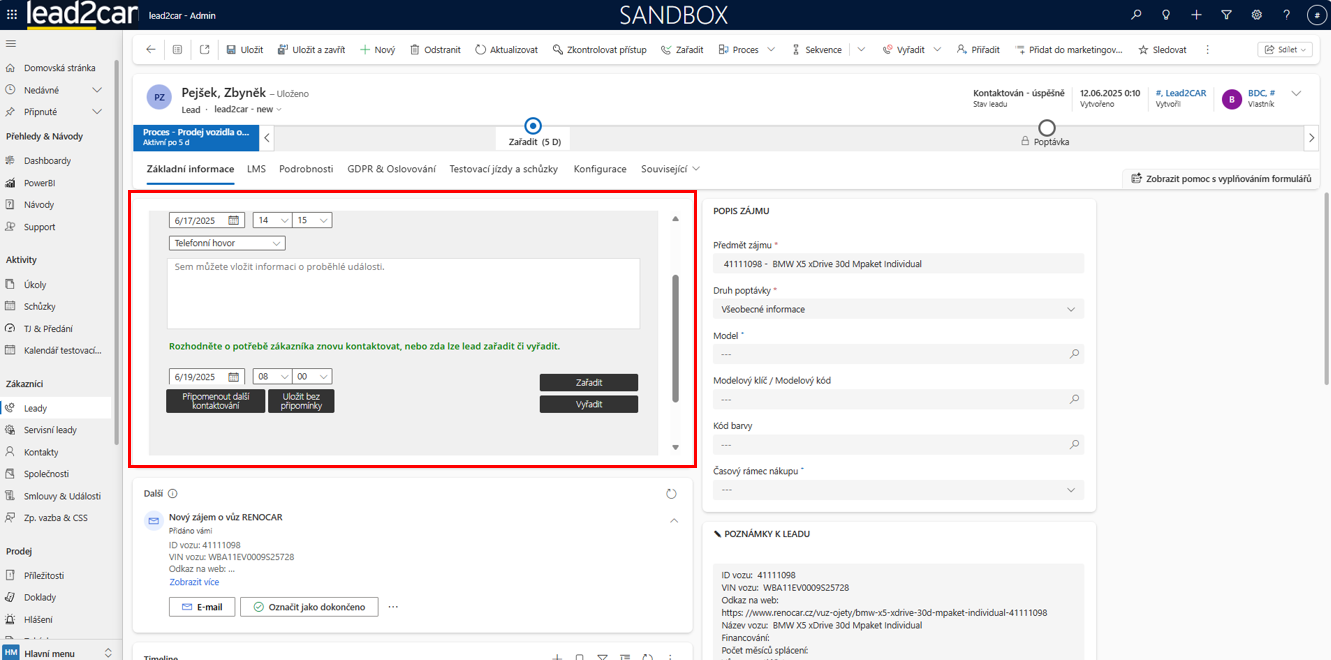The image size is (1331, 660).
Task: Click the Uložit save icon in toolbar
Action: tap(231, 50)
